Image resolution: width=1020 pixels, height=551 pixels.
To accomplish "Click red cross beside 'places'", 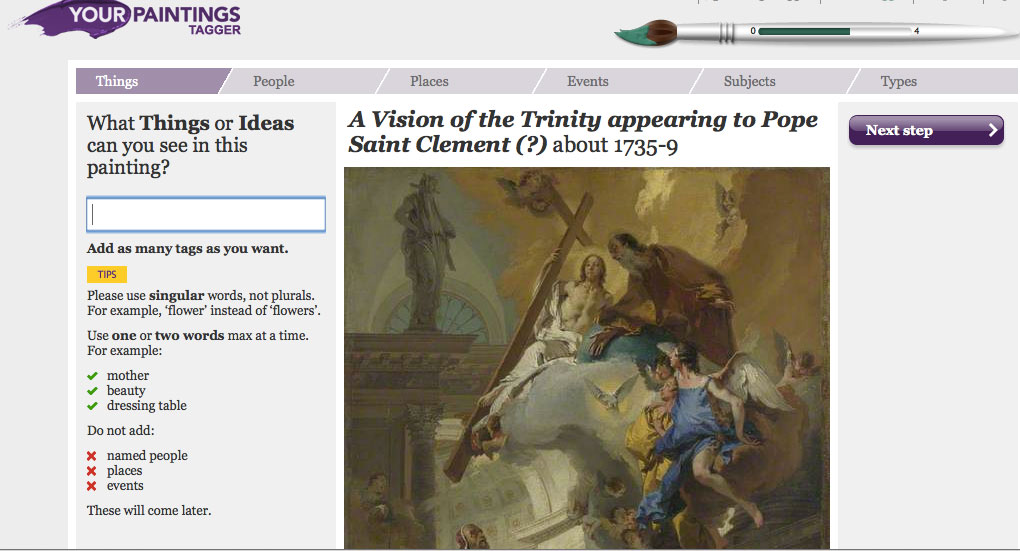I will [x=92, y=471].
